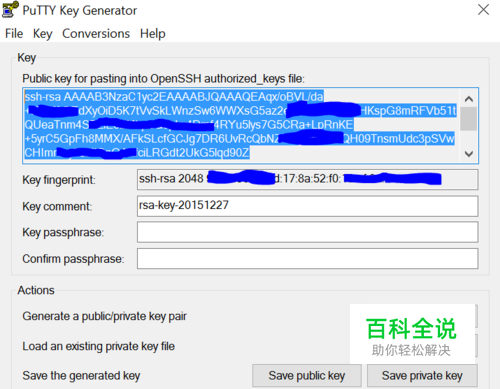This screenshot has width=500, height=389.
Task: Click the public key scrollbar up arrow
Action: [469, 99]
